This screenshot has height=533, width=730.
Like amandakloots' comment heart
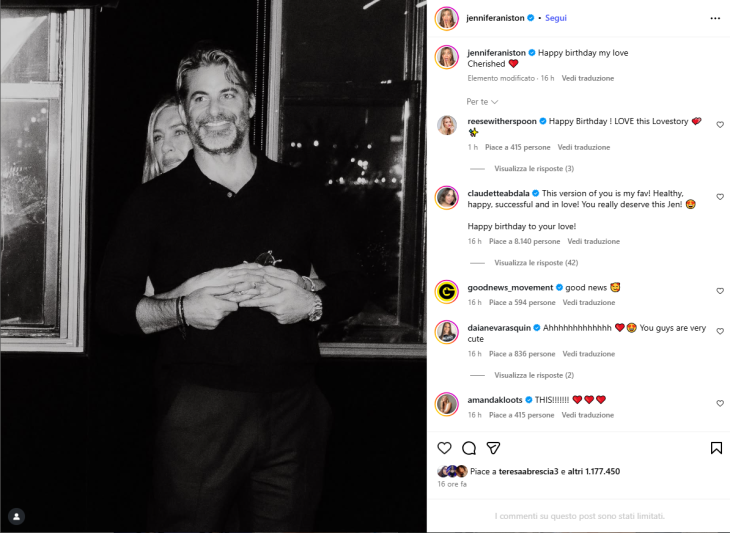pyautogui.click(x=720, y=403)
